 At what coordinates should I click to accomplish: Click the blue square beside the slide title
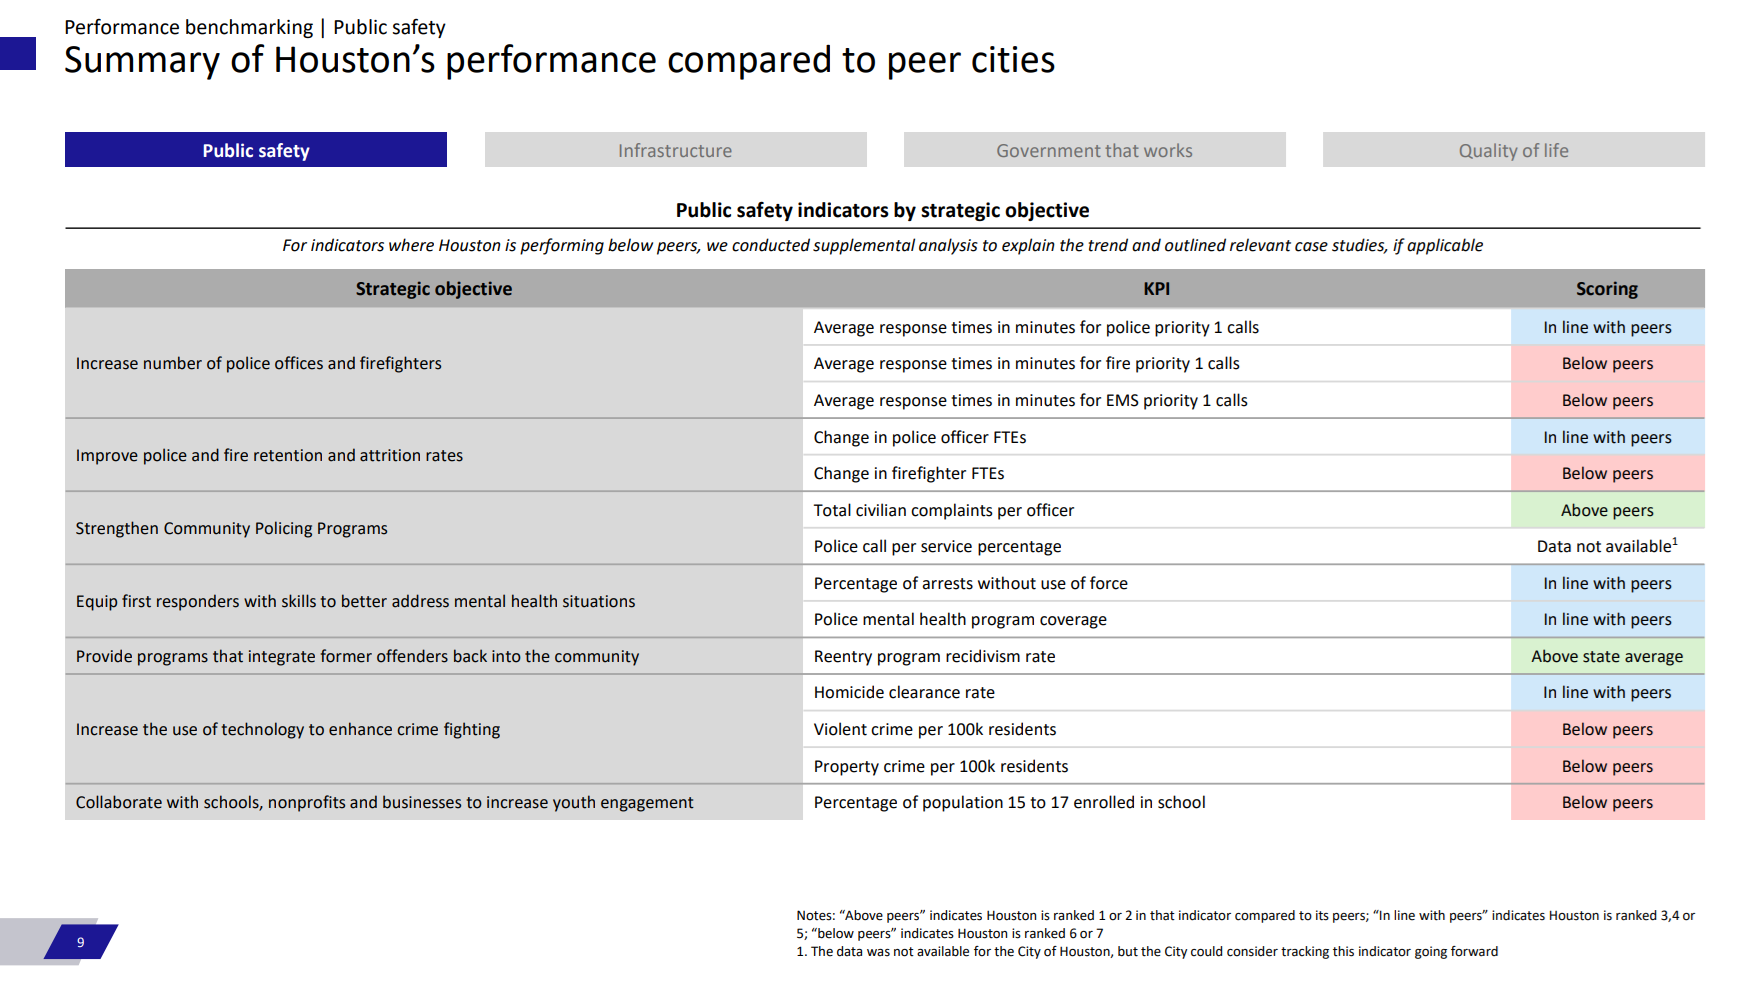pyautogui.click(x=18, y=53)
